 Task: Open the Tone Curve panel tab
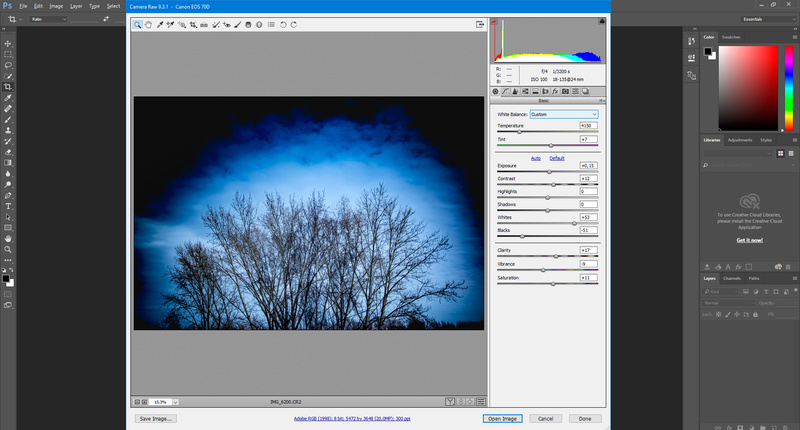(x=506, y=91)
